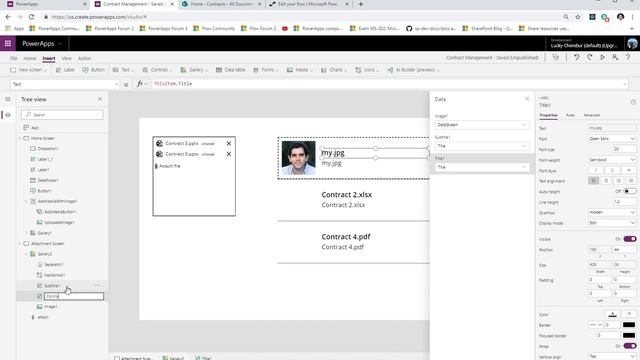Switch to the Rules tab in properties pane
The image size is (640, 360).
pyautogui.click(x=570, y=116)
